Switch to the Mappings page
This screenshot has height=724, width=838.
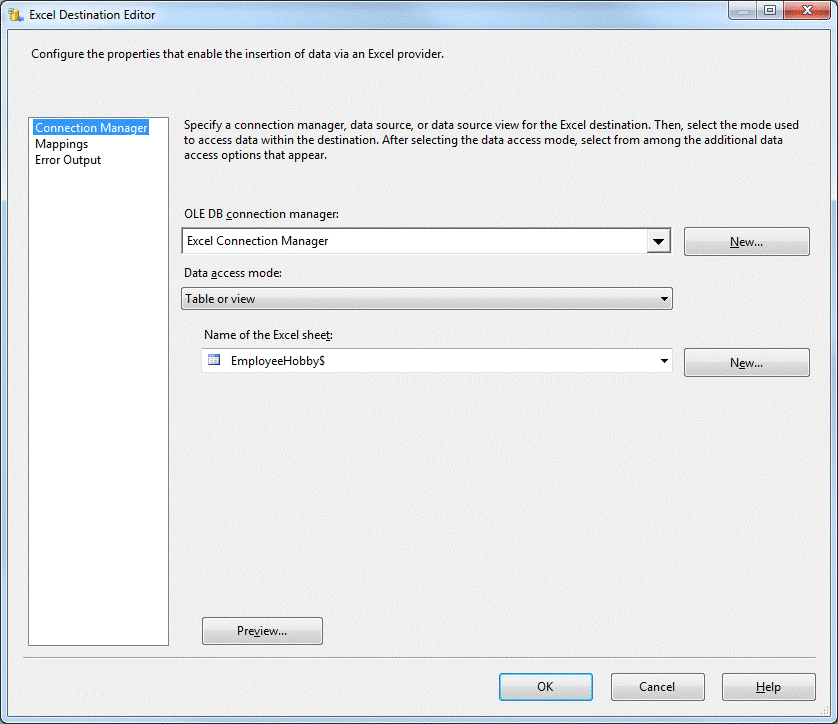tap(61, 144)
